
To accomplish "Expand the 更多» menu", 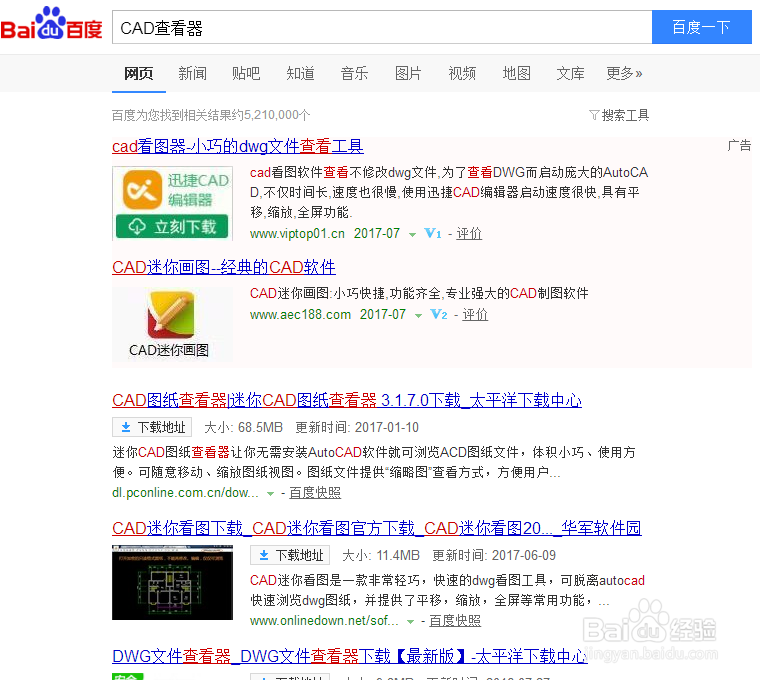I will click(x=624, y=73).
